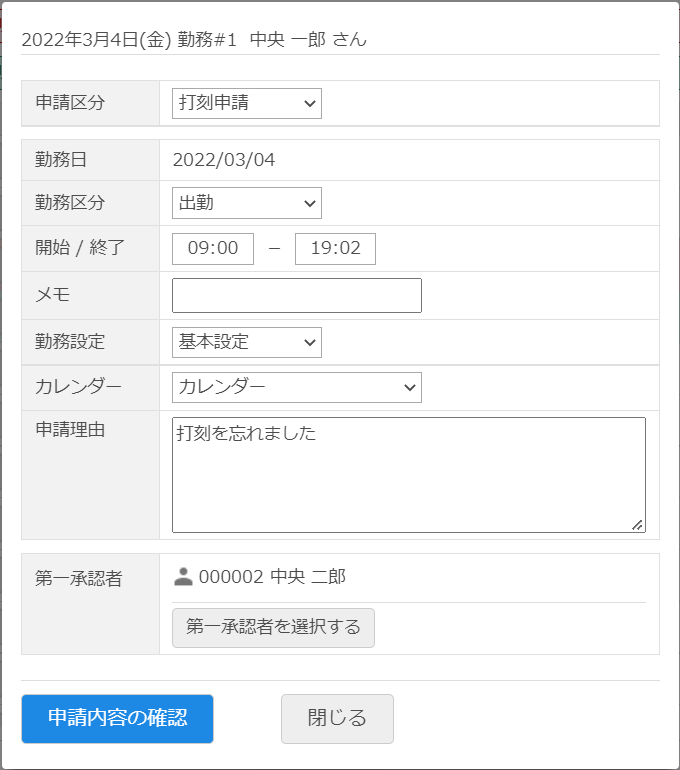Expand the カレンダー selection dropdown
This screenshot has width=680, height=770.
297,387
